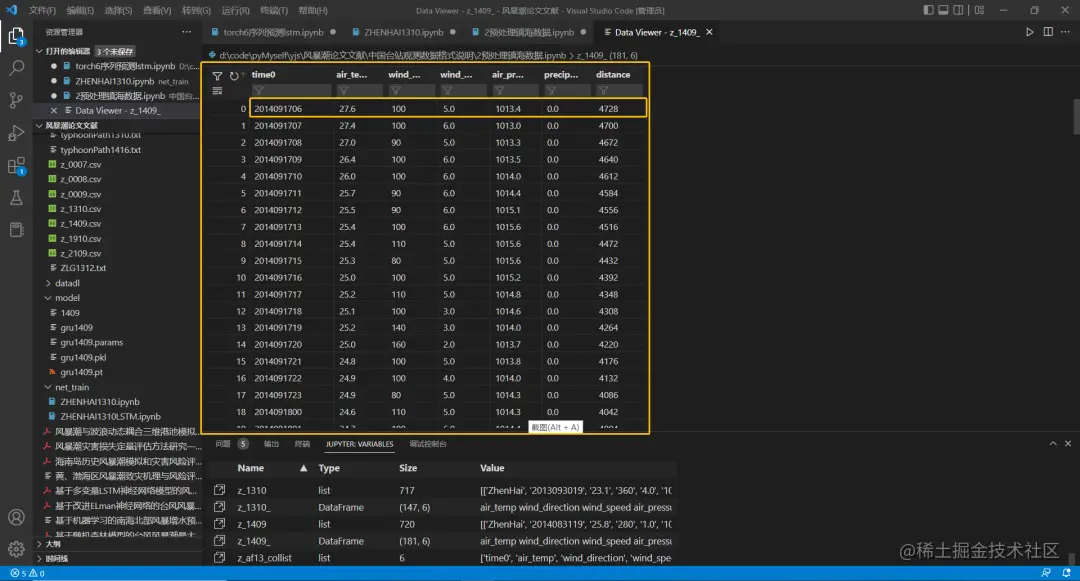1080x581 pixels.
Task: Show errors and warnings in status bar
Action: [28, 573]
